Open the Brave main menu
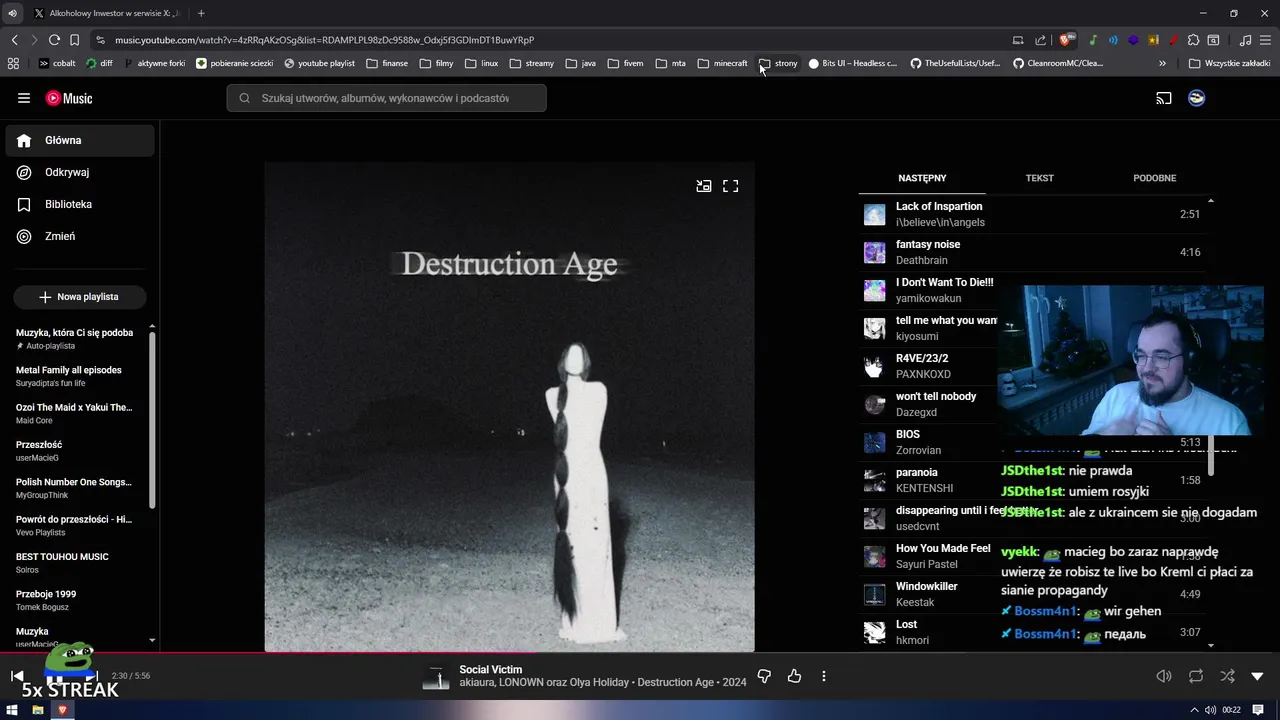 tap(1265, 40)
